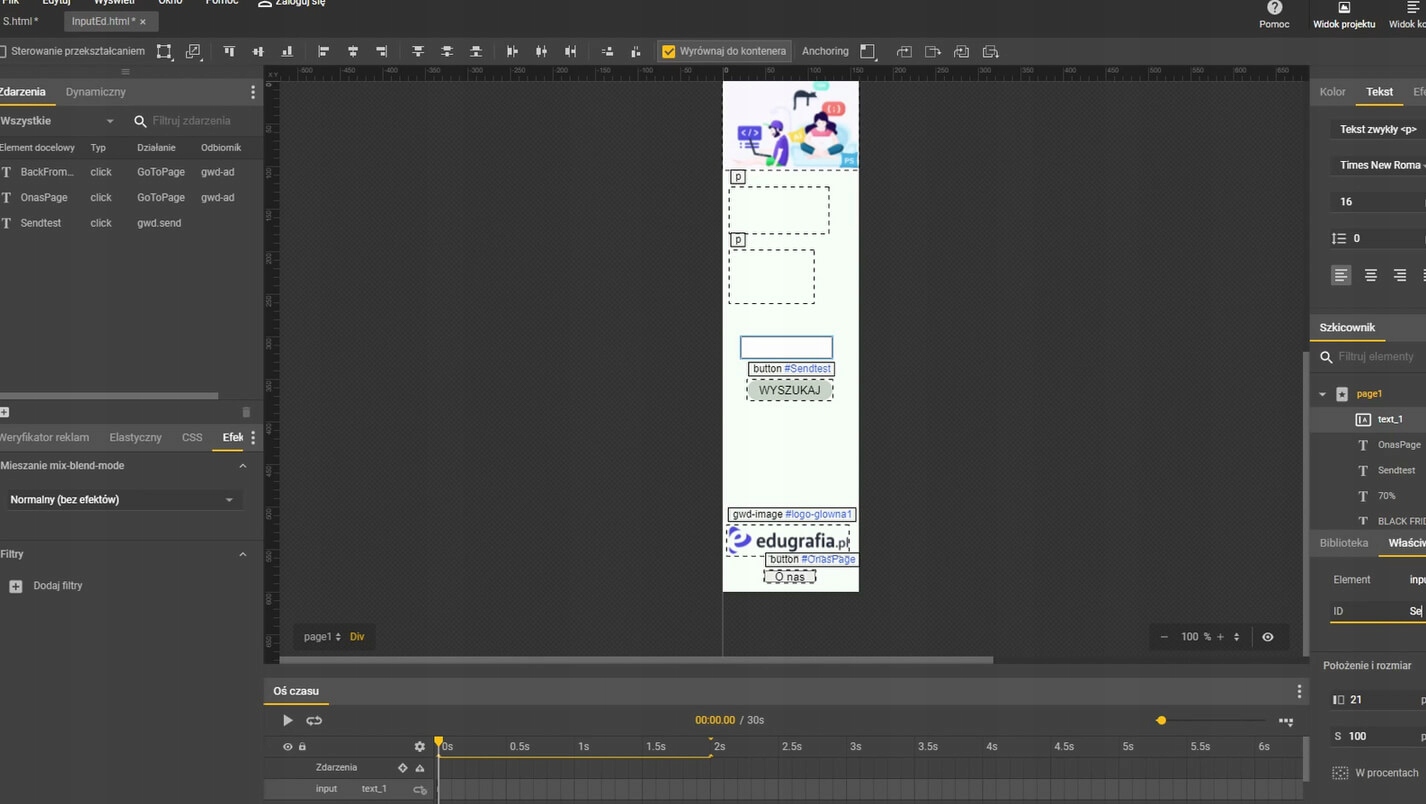Screen dimensions: 1426x804
Task: Center-align text in Tekst panel
Action: tap(1370, 275)
